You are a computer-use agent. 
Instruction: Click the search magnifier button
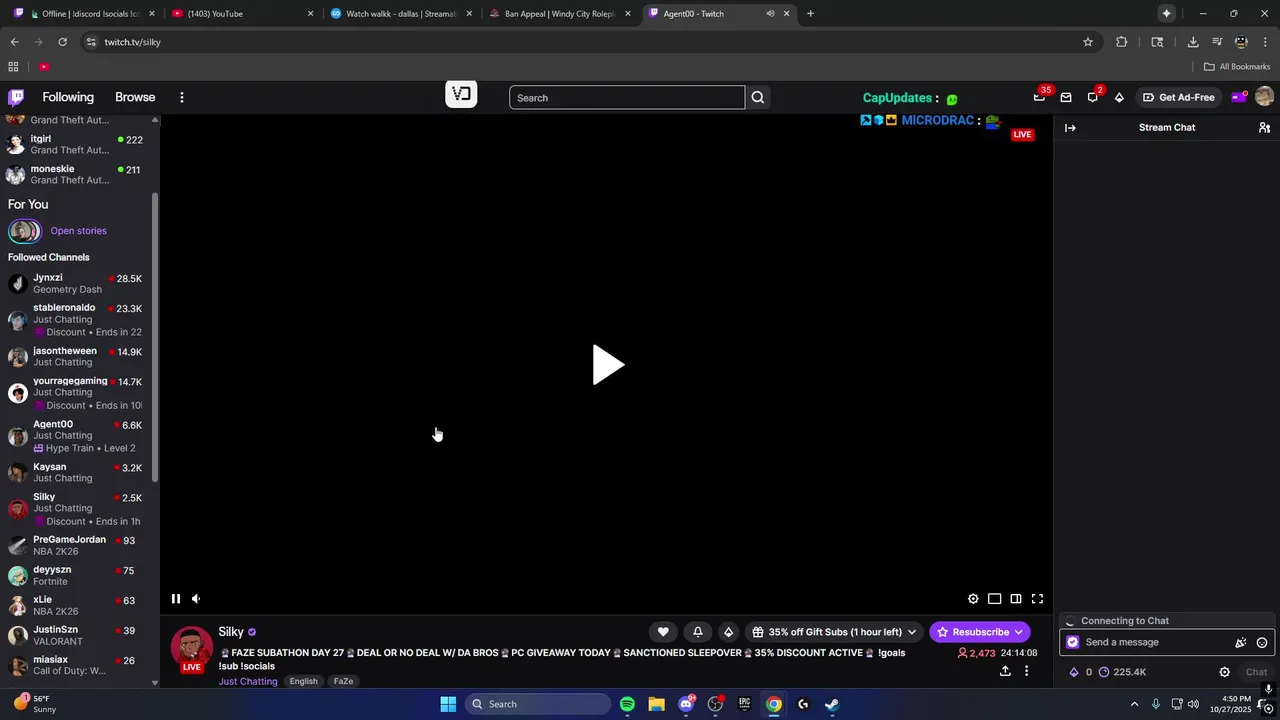pos(758,97)
